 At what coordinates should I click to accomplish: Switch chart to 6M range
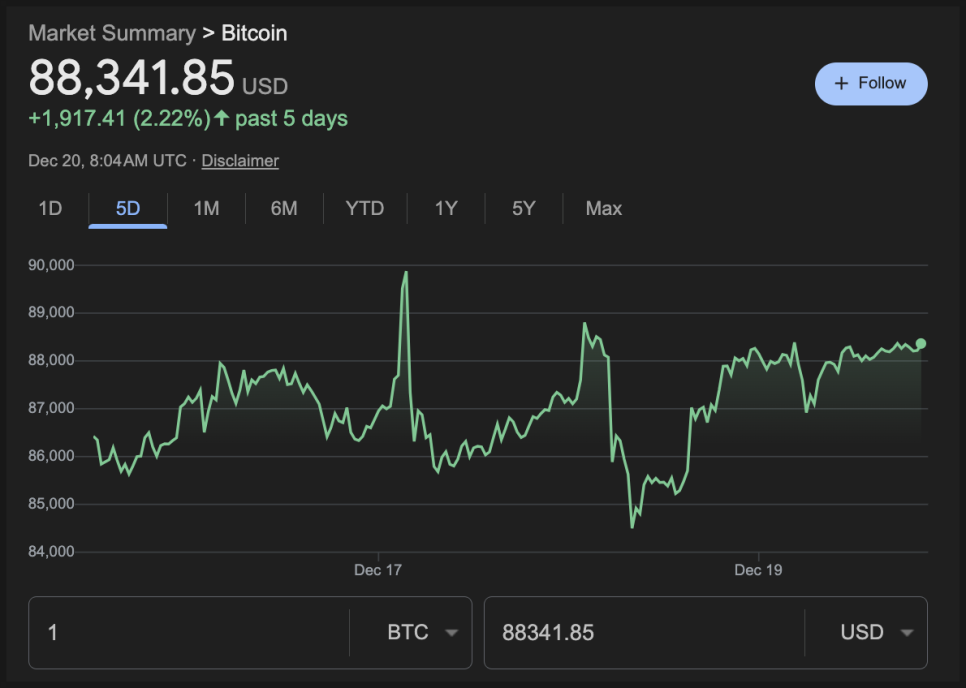click(284, 208)
